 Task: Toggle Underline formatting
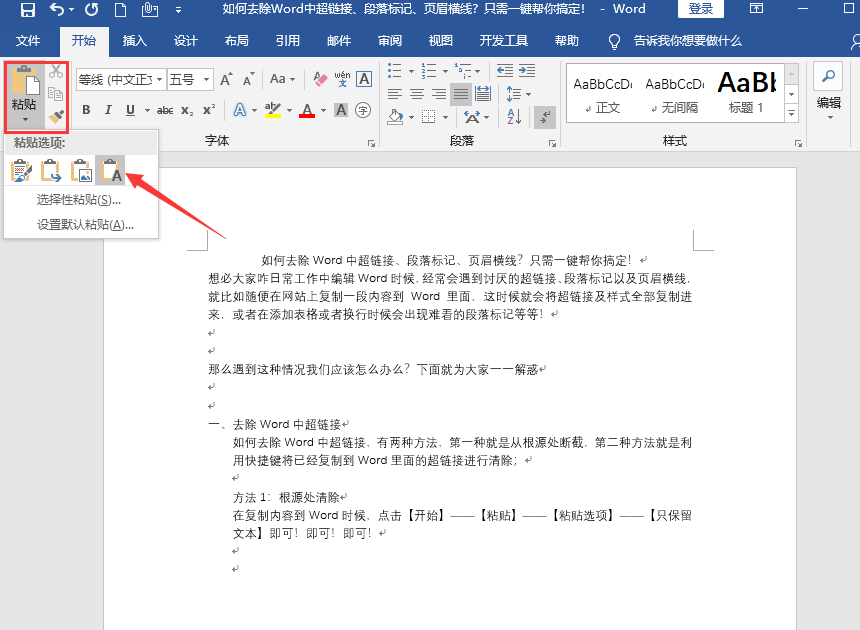click(130, 110)
